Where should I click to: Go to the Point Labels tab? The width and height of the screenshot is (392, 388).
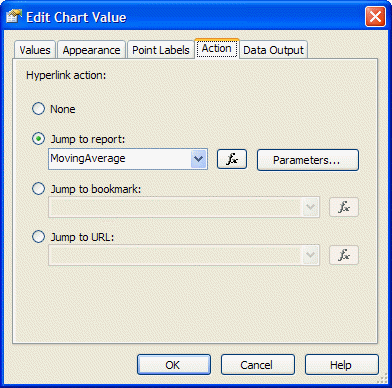pos(161,50)
